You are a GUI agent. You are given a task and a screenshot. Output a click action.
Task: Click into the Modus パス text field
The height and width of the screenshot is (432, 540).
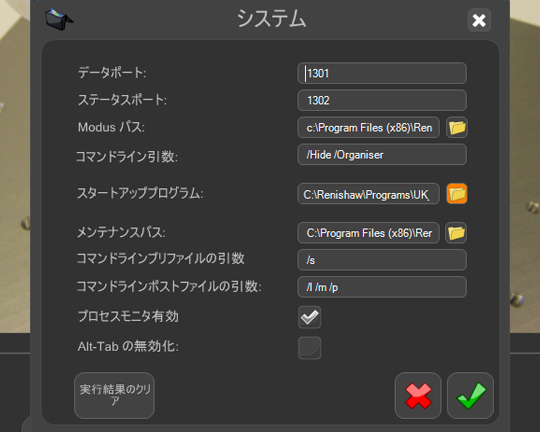[x=368, y=127]
